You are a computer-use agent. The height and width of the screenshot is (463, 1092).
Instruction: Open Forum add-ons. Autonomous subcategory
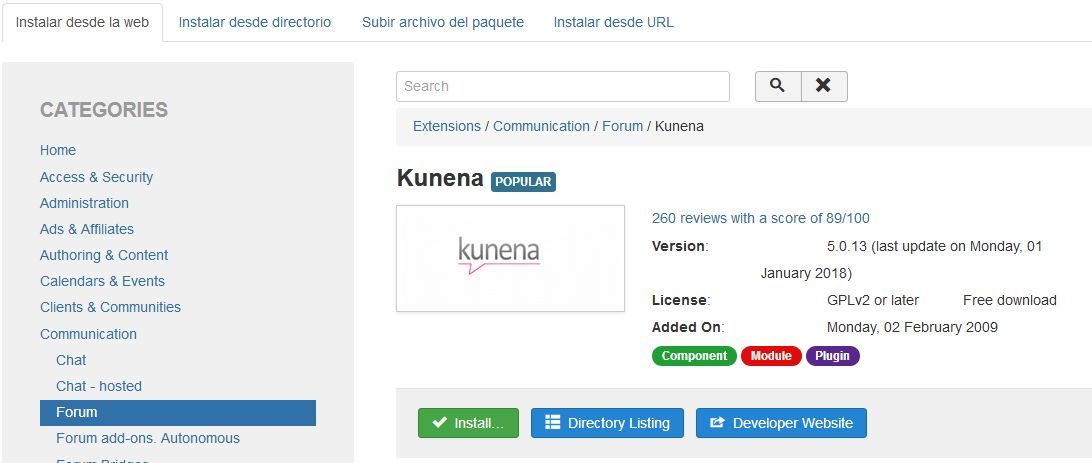148,439
